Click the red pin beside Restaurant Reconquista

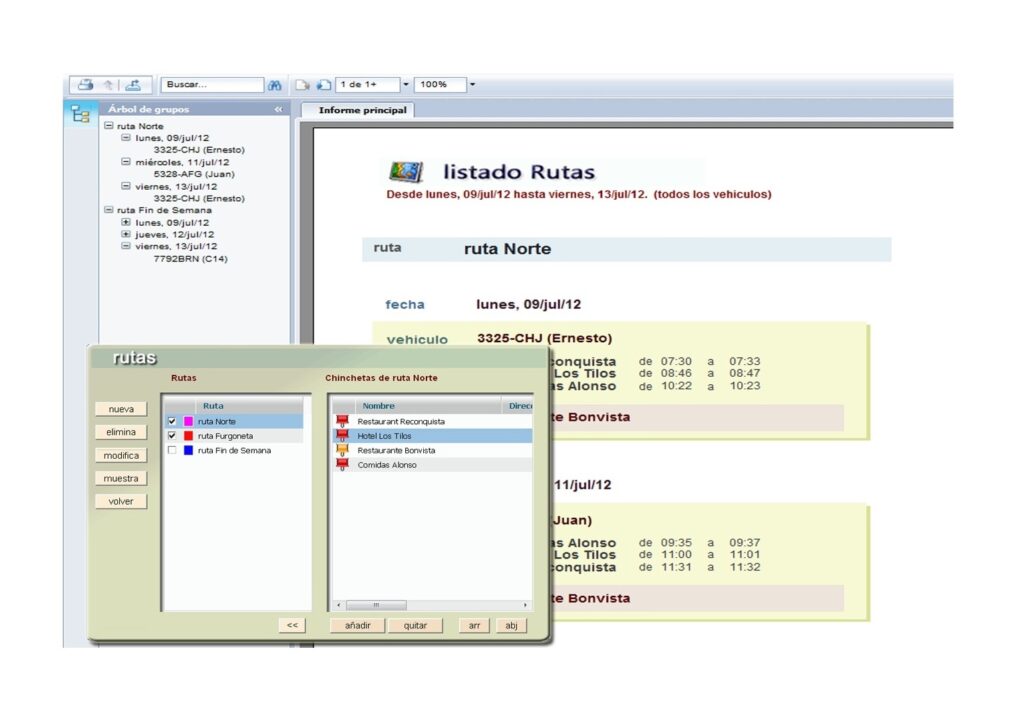[x=342, y=422]
